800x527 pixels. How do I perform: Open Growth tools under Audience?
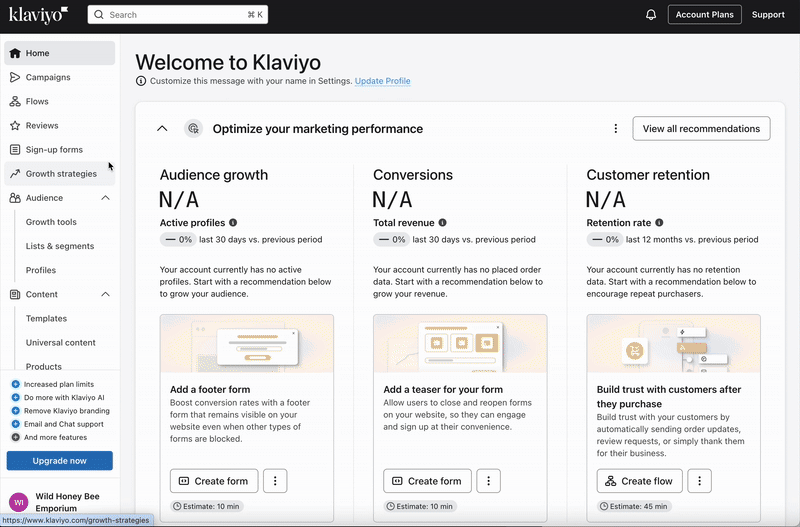point(51,222)
